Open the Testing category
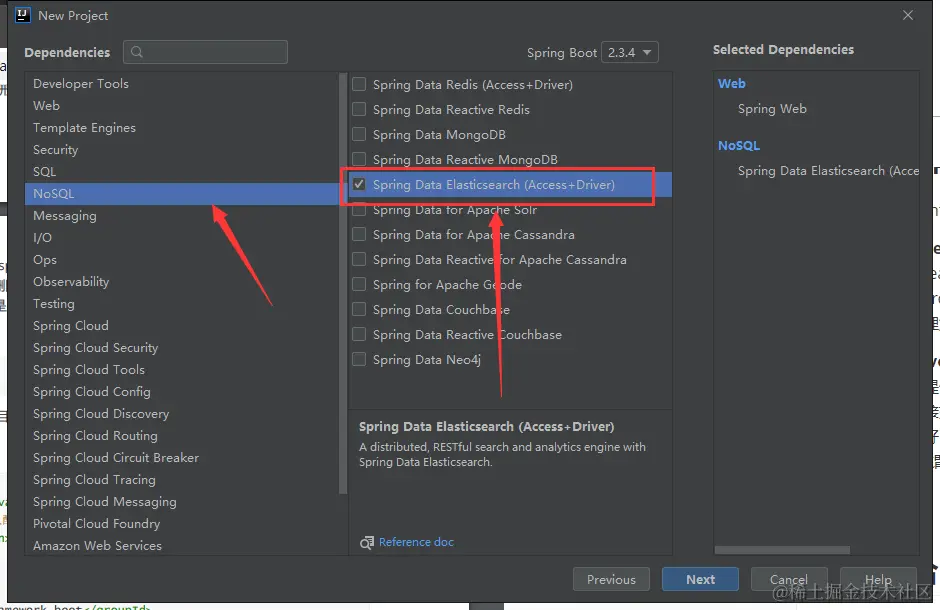940x610 pixels. coord(182,304)
